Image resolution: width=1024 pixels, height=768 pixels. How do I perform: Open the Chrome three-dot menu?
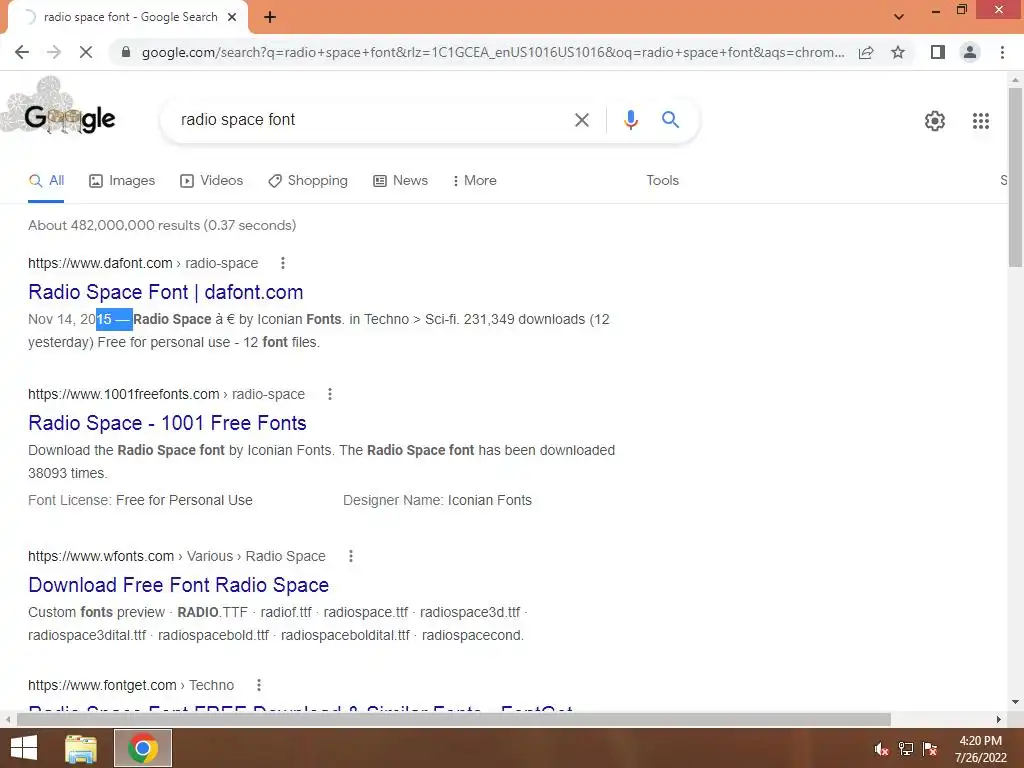click(x=1002, y=52)
